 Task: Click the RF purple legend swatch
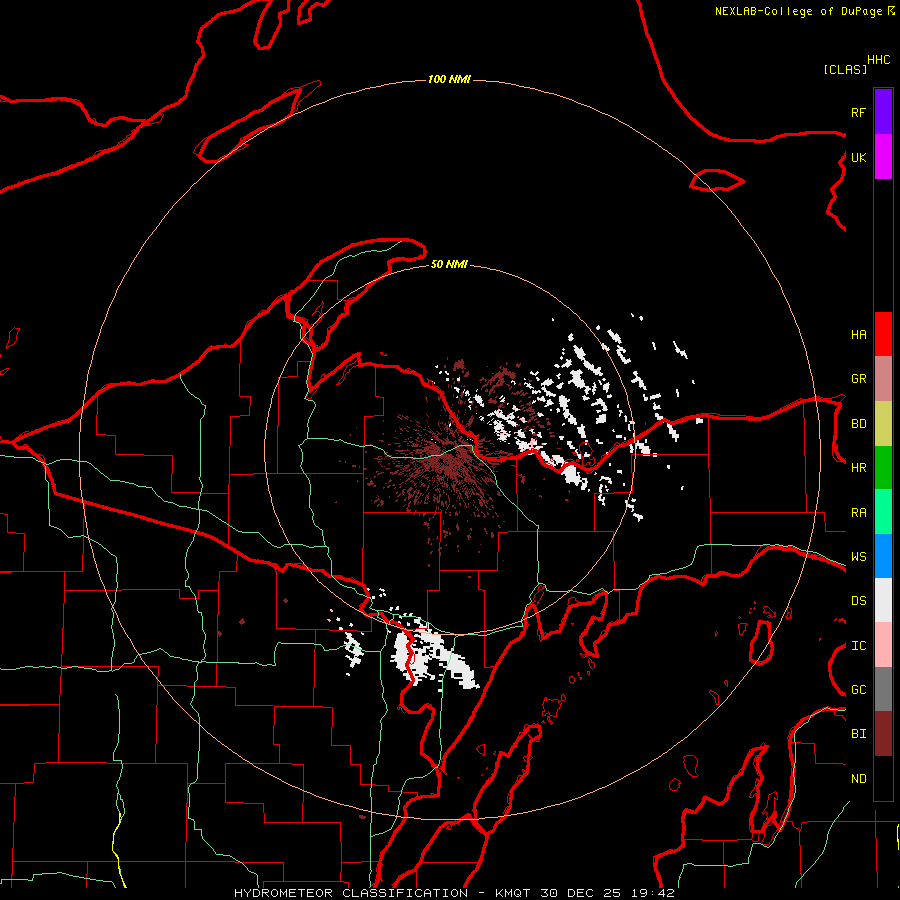click(883, 112)
